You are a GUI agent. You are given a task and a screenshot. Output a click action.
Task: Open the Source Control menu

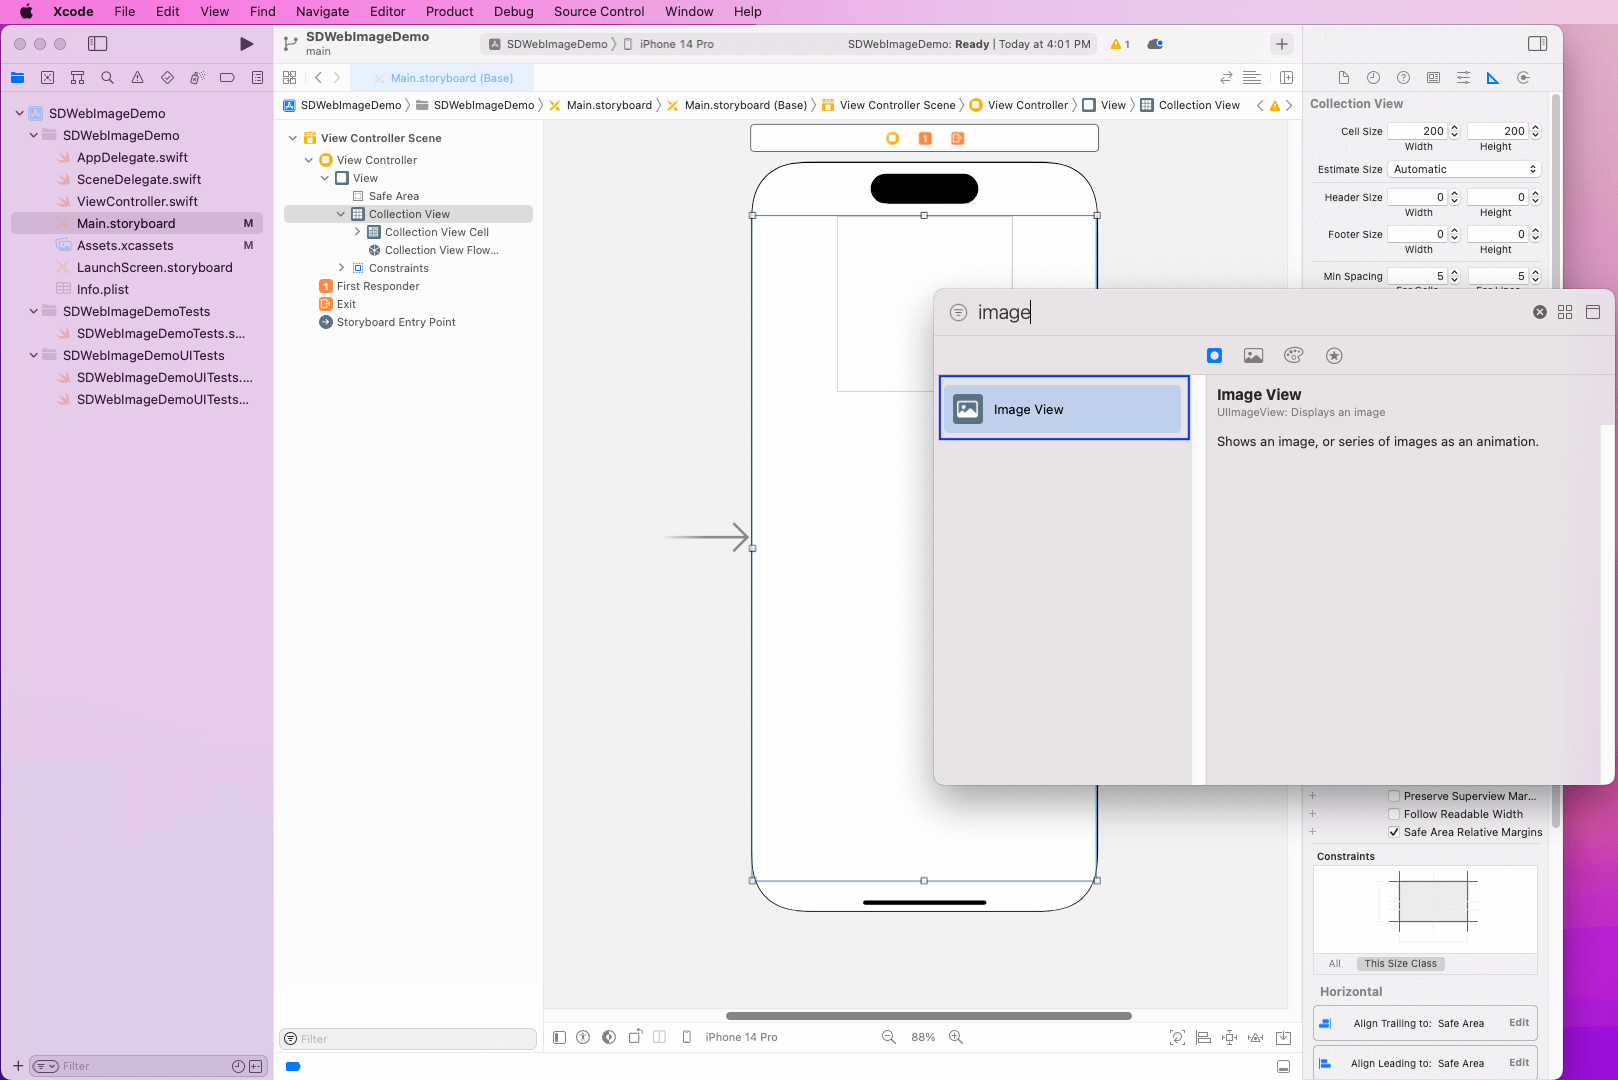[598, 12]
